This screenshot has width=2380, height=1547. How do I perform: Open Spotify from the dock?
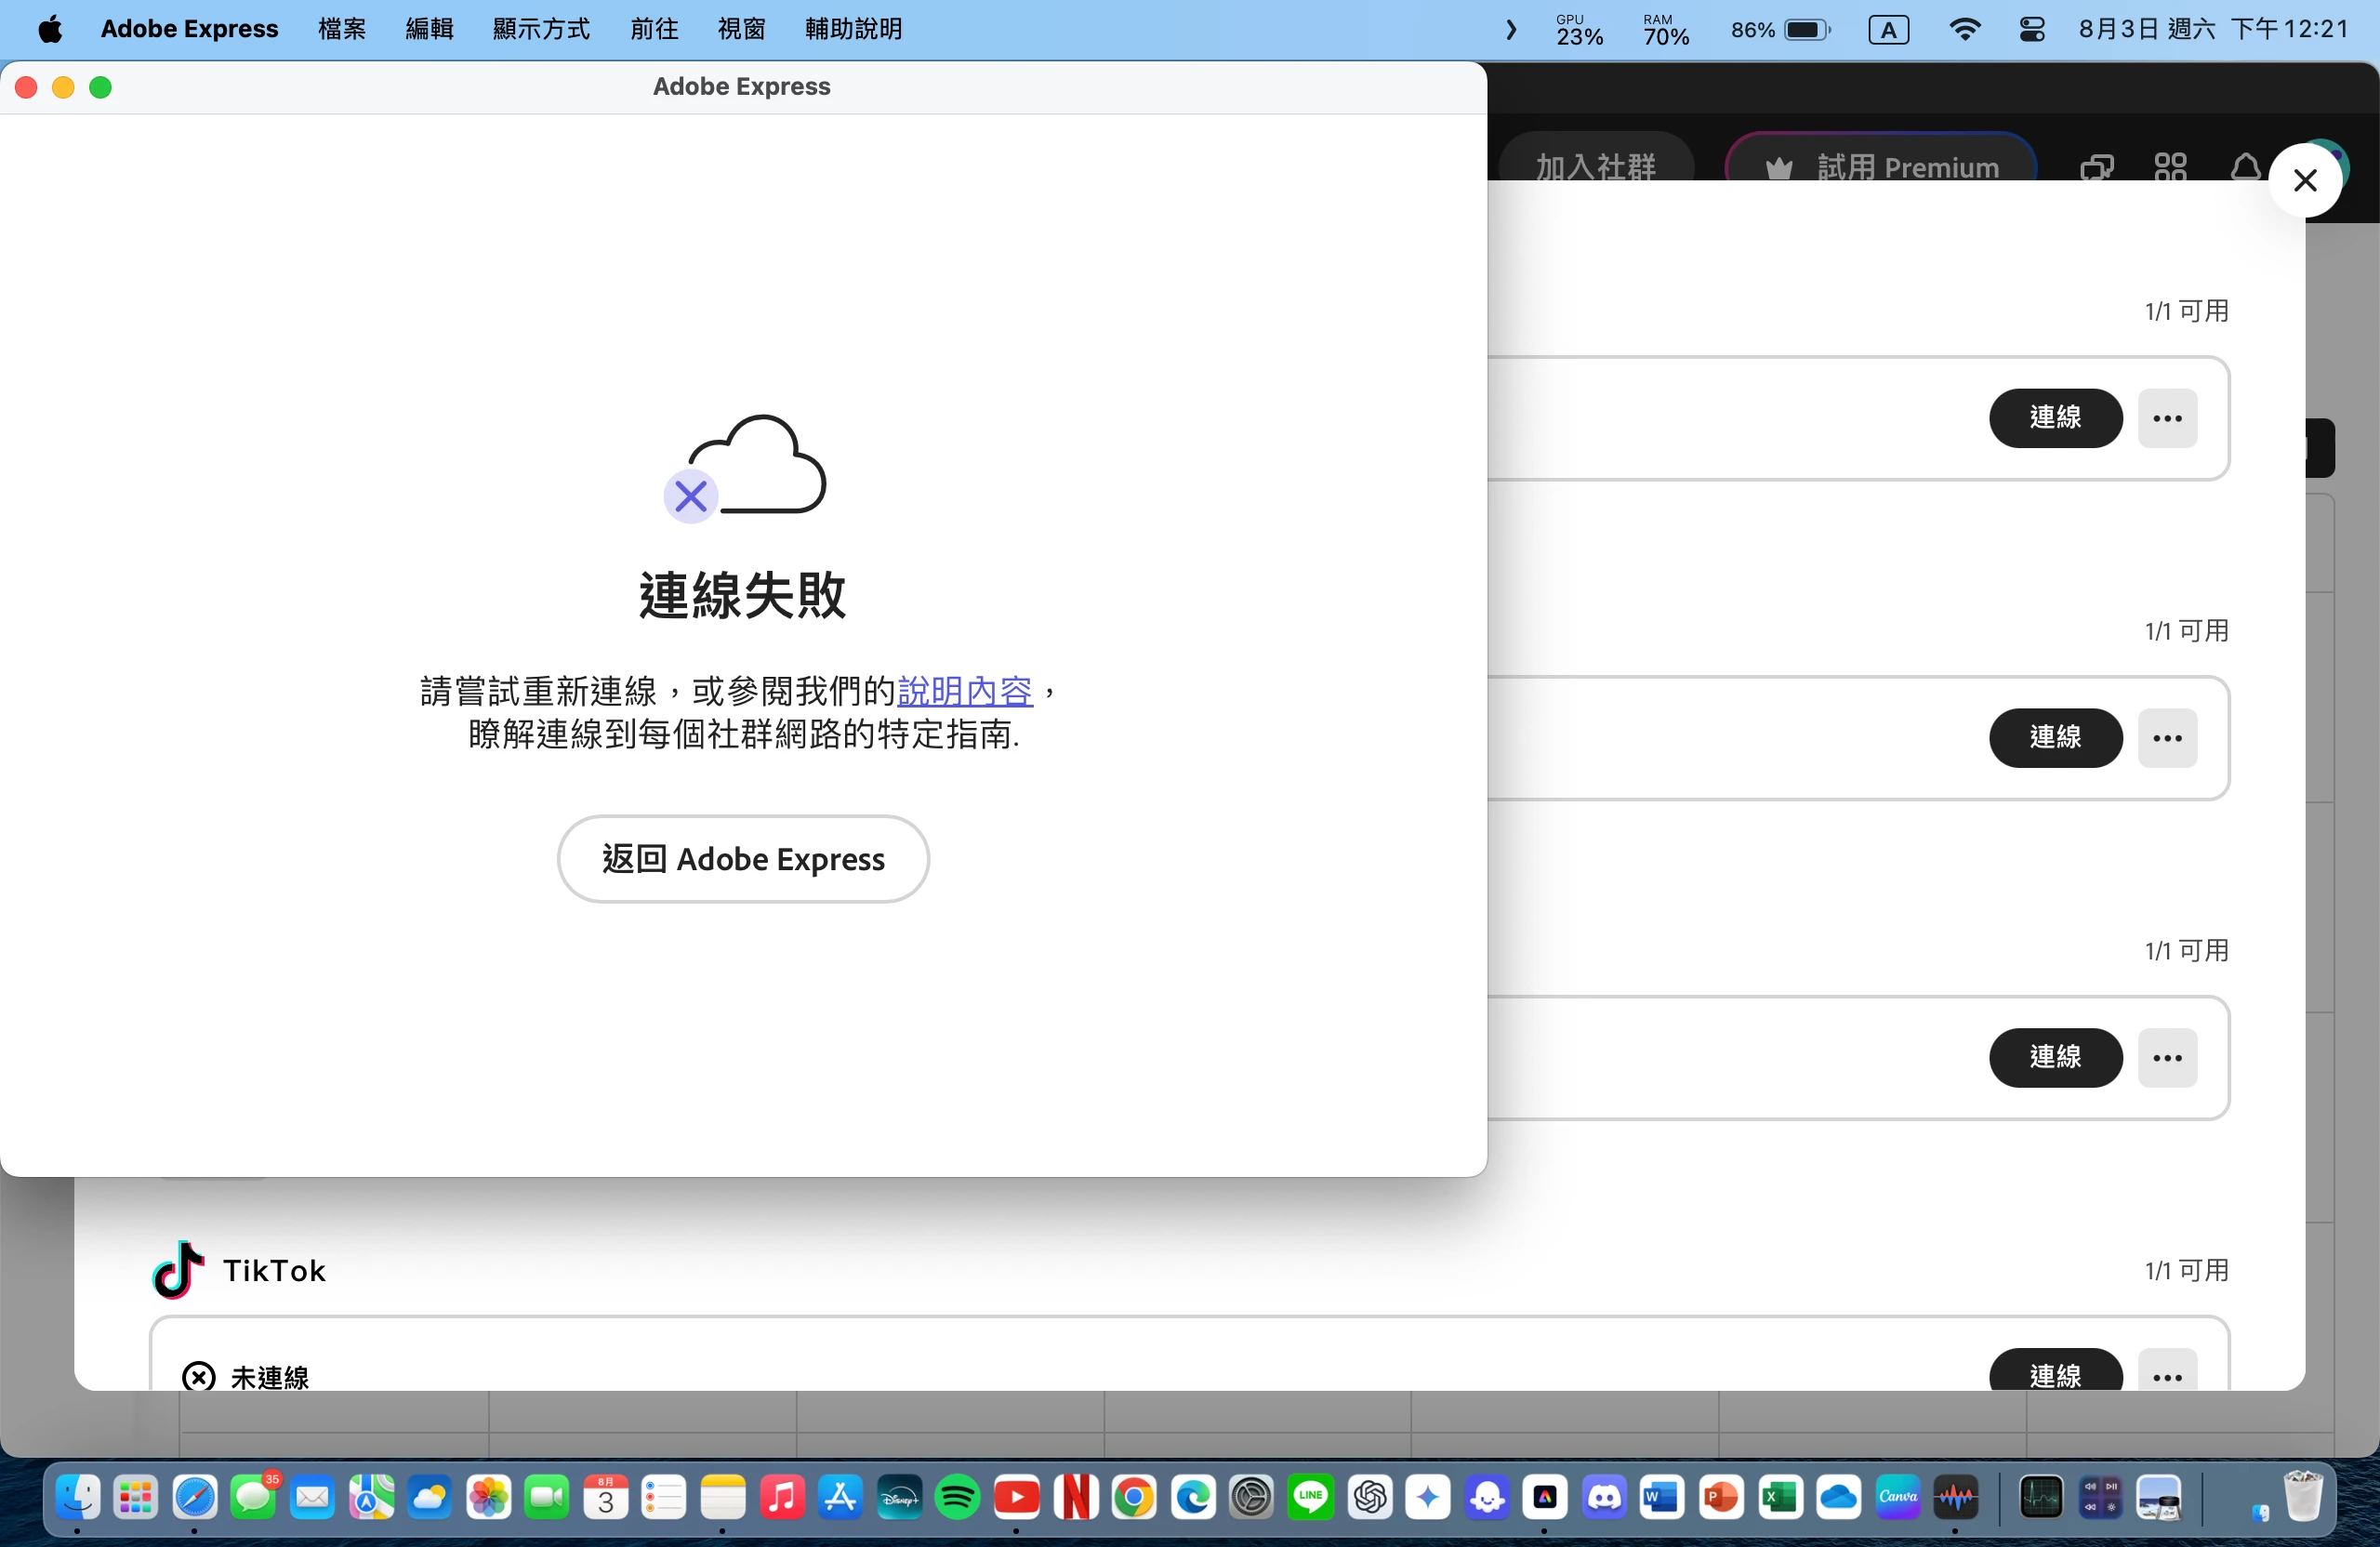tap(957, 1497)
